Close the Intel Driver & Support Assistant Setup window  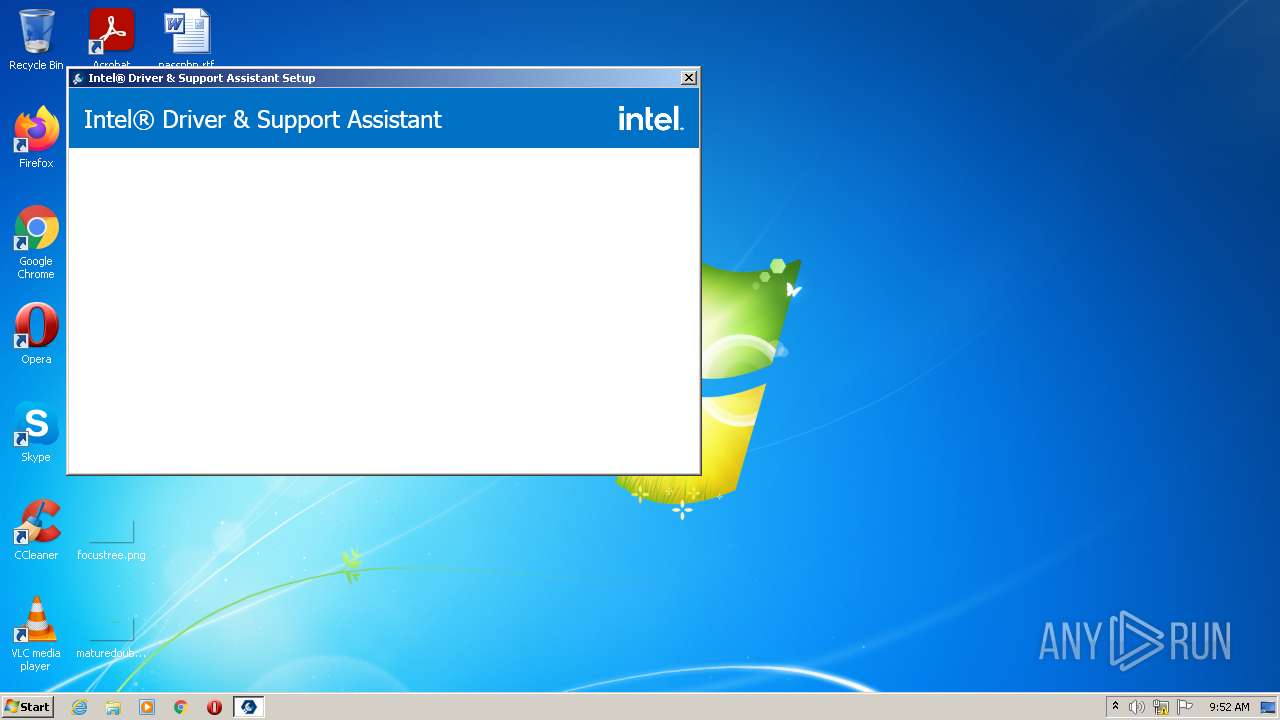pos(689,78)
